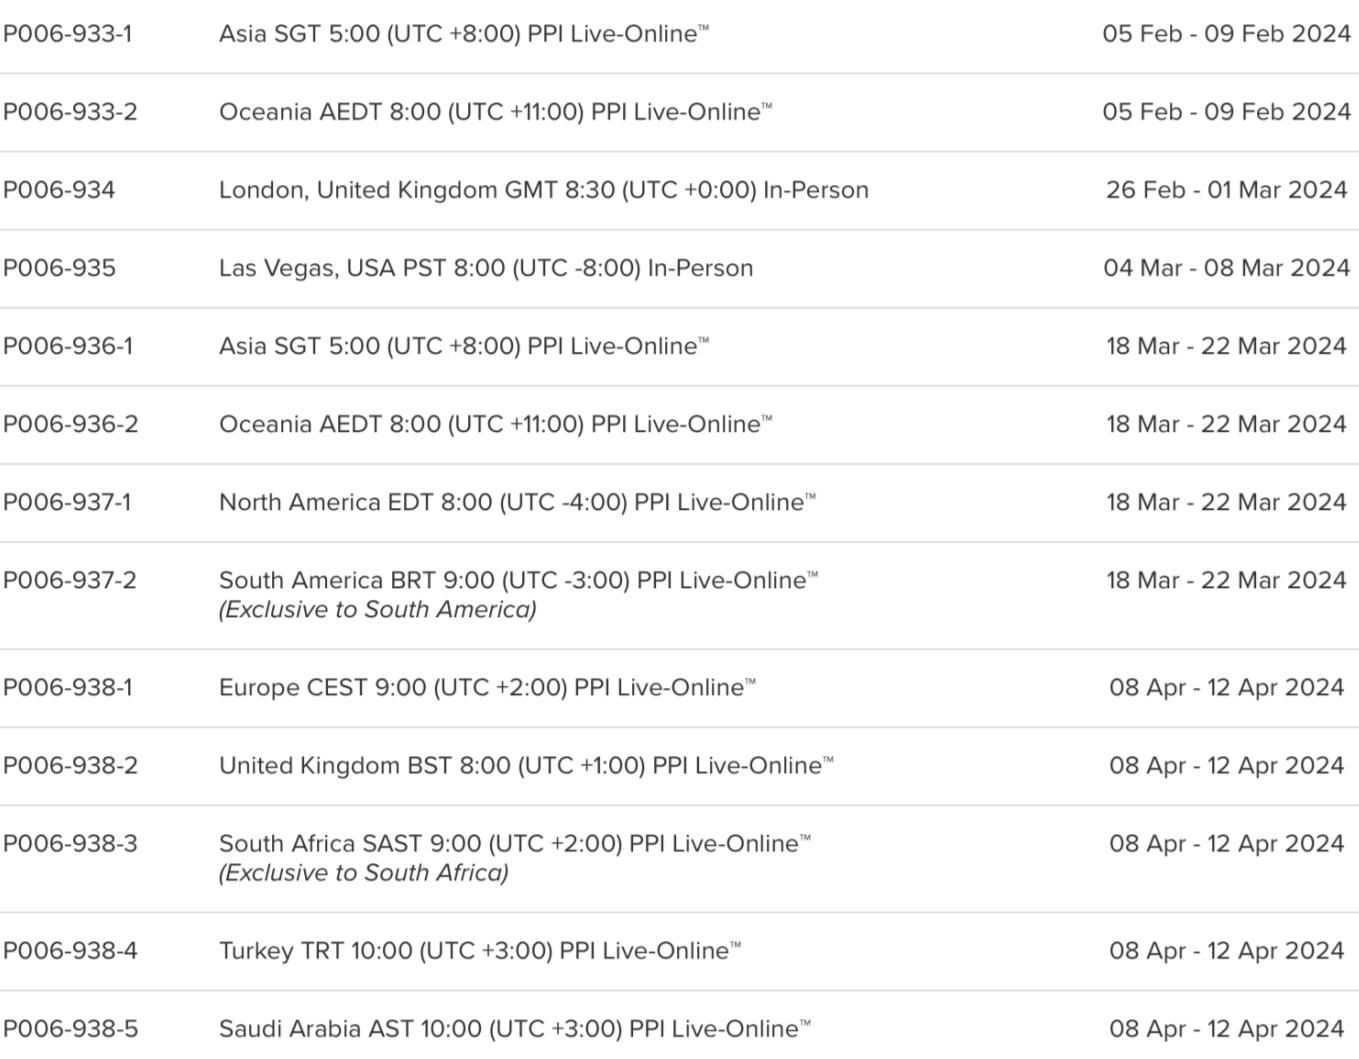This screenshot has width=1359, height=1059.
Task: Click the Las Vegas, USA In-Person row
Action: pyautogui.click(x=679, y=268)
